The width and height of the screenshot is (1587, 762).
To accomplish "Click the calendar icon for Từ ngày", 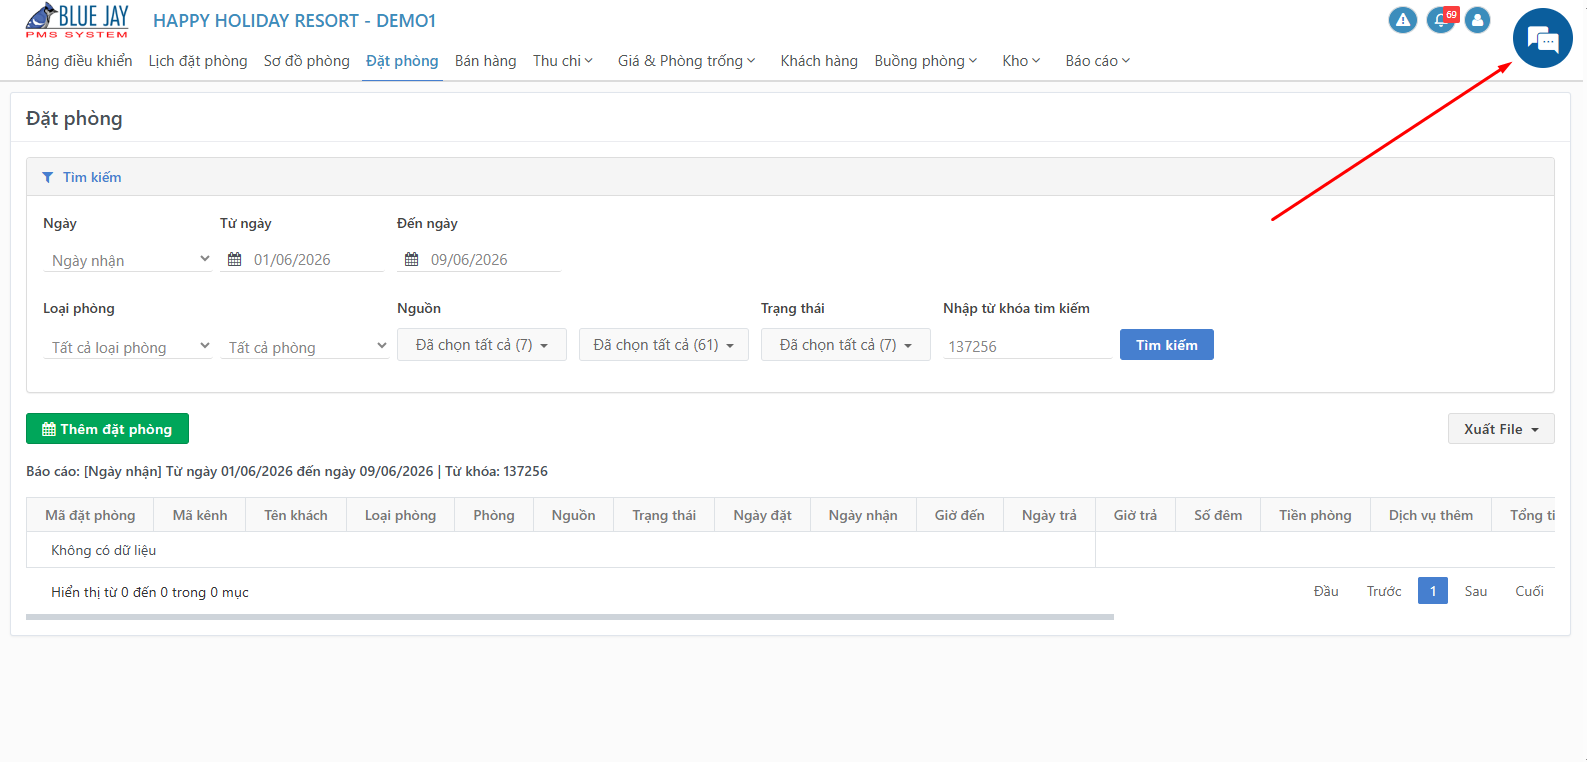I will 235,259.
